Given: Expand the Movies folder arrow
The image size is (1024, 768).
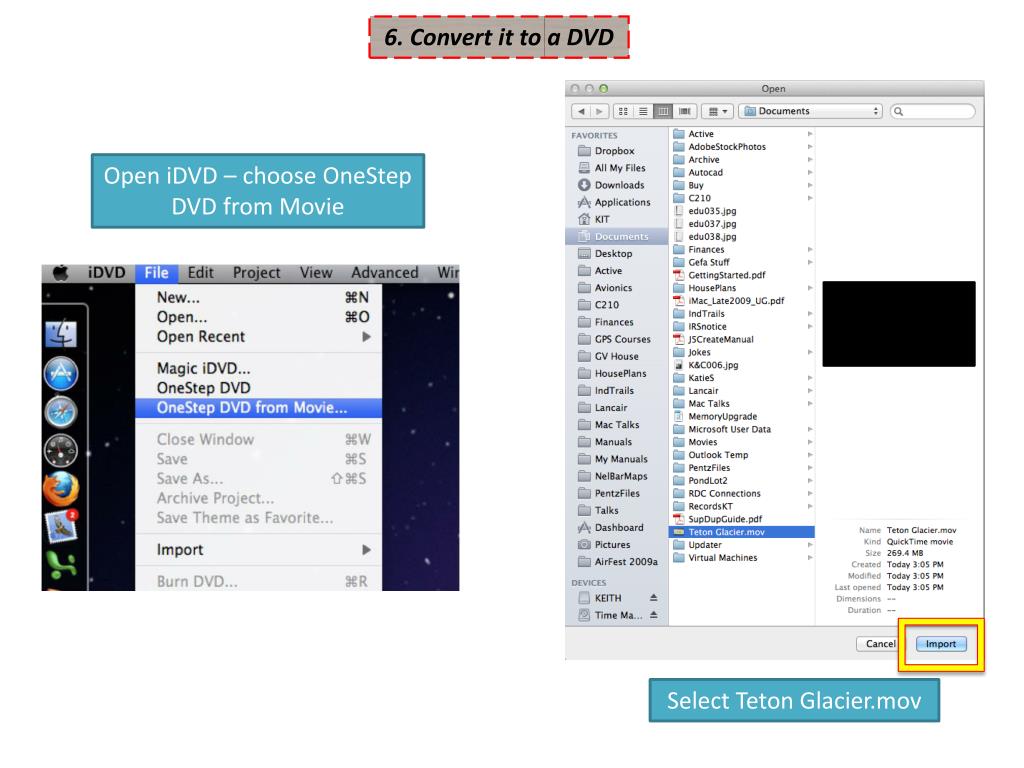Looking at the screenshot, I should coord(810,442).
